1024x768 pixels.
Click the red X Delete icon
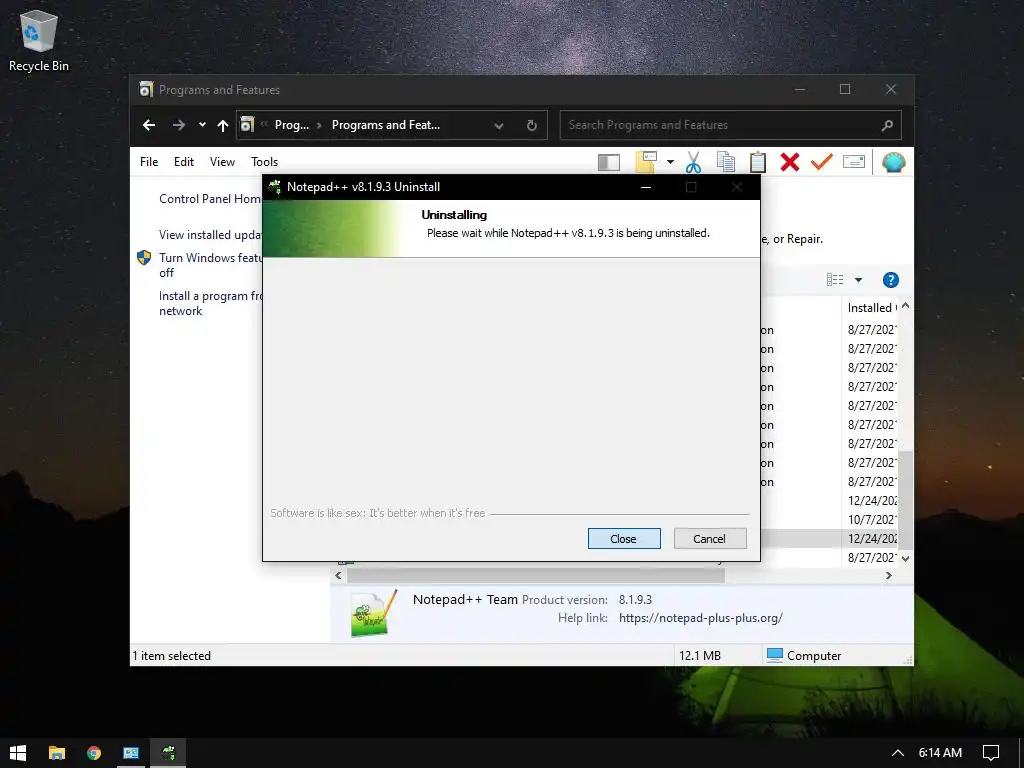[x=790, y=162]
